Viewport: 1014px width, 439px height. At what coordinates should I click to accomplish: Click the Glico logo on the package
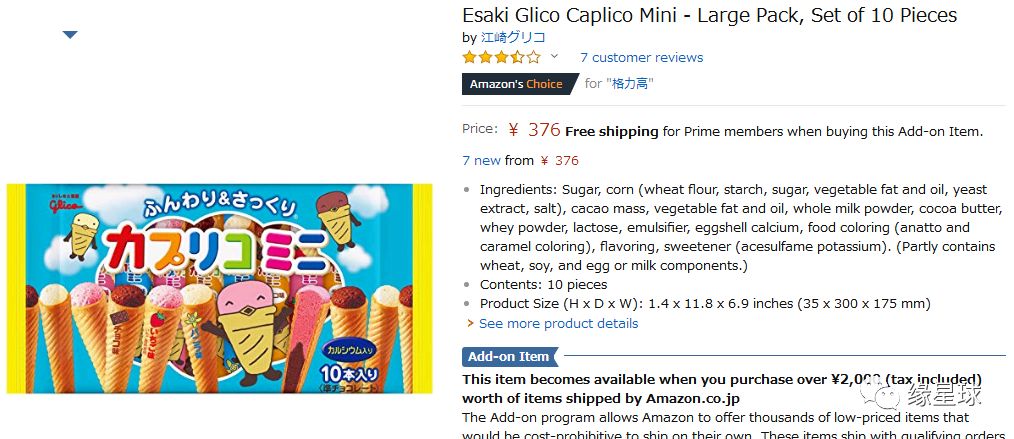click(x=69, y=201)
